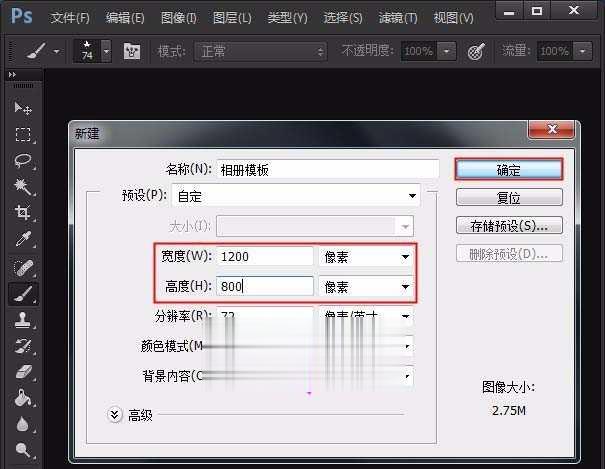Select the Blur tool
The width and height of the screenshot is (605, 469).
pos(23,424)
